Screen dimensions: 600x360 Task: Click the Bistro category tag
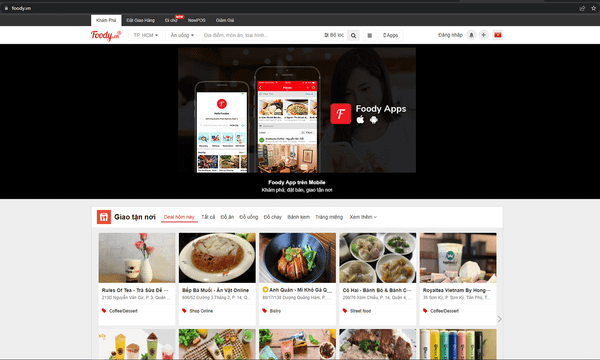coord(275,311)
